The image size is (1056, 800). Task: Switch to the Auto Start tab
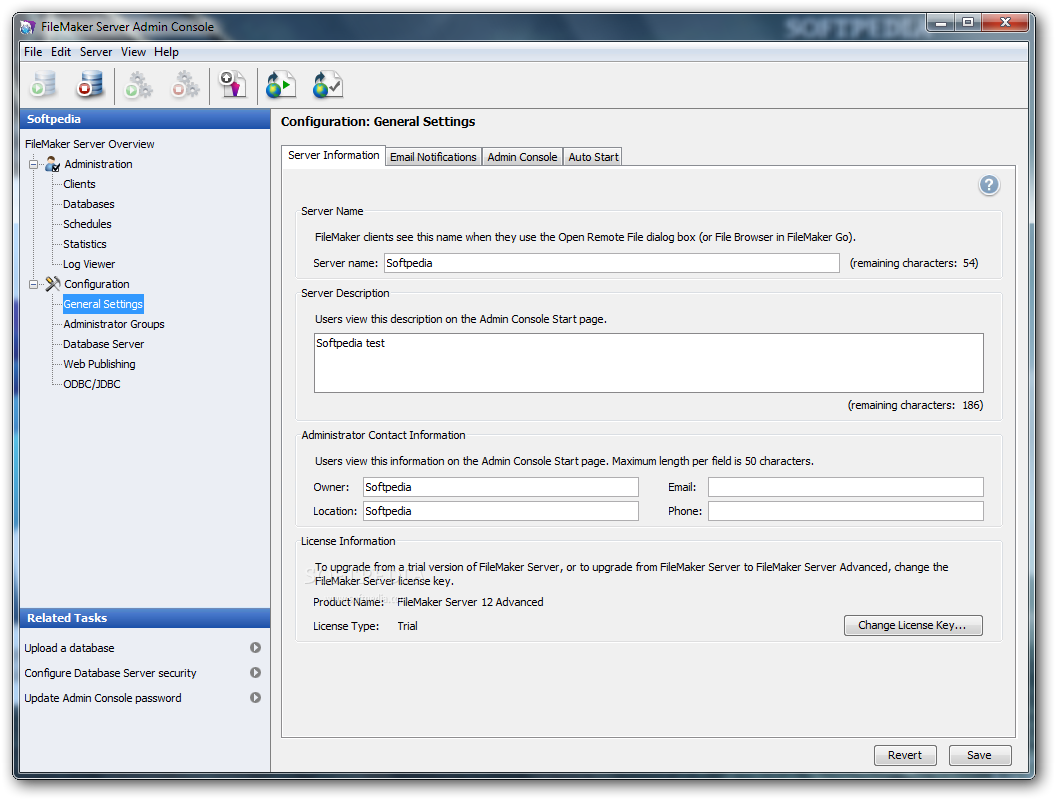coord(593,157)
